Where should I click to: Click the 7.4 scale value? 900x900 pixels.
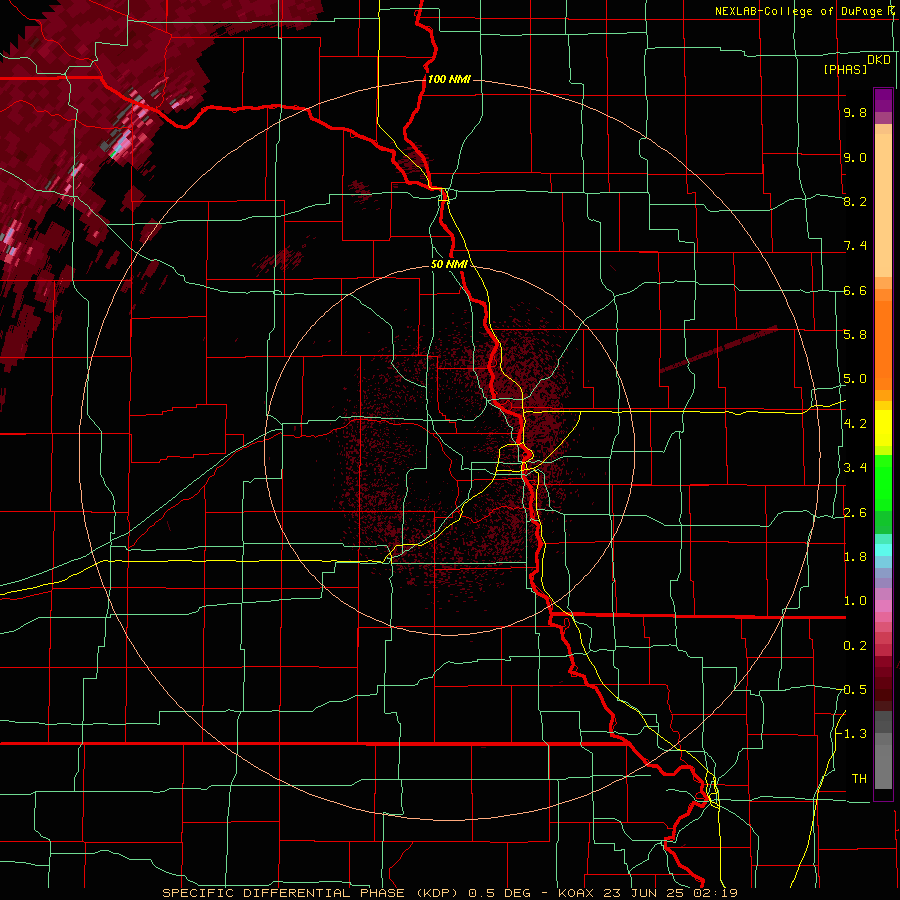855,246
